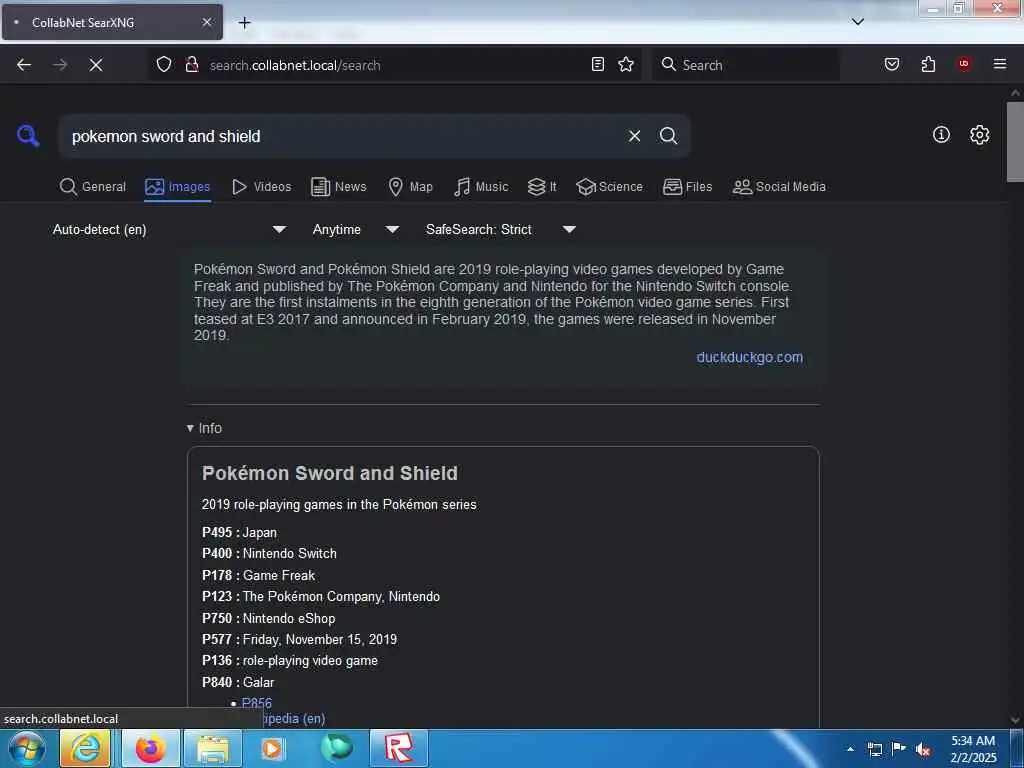1024x768 pixels.
Task: Select the text 'P840 : Galar'
Action: [238, 682]
